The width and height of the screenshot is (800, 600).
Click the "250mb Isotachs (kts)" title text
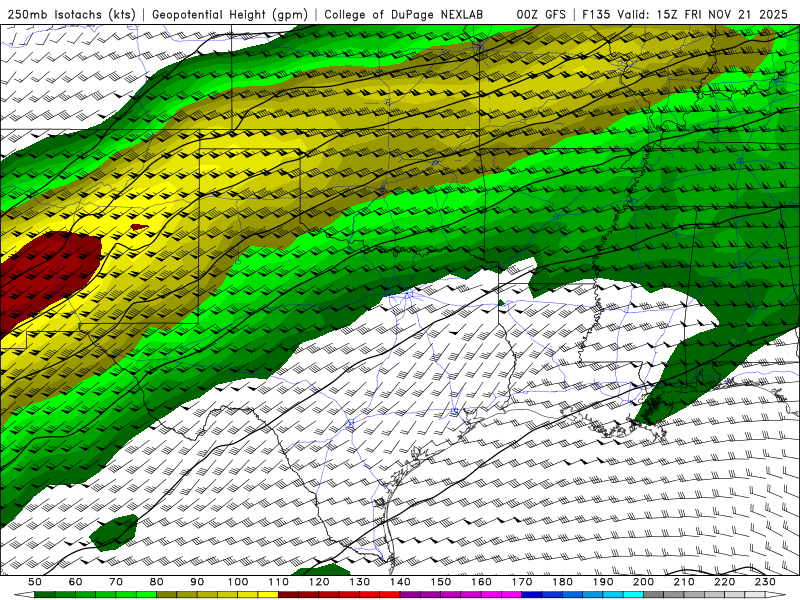point(72,14)
